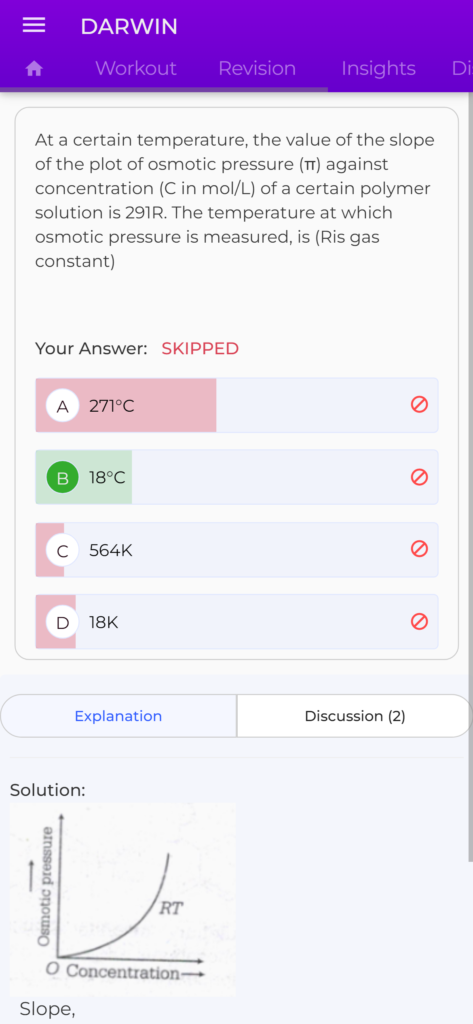This screenshot has height=1024, width=473.
Task: Open the hamburger navigation menu
Action: tap(34, 26)
